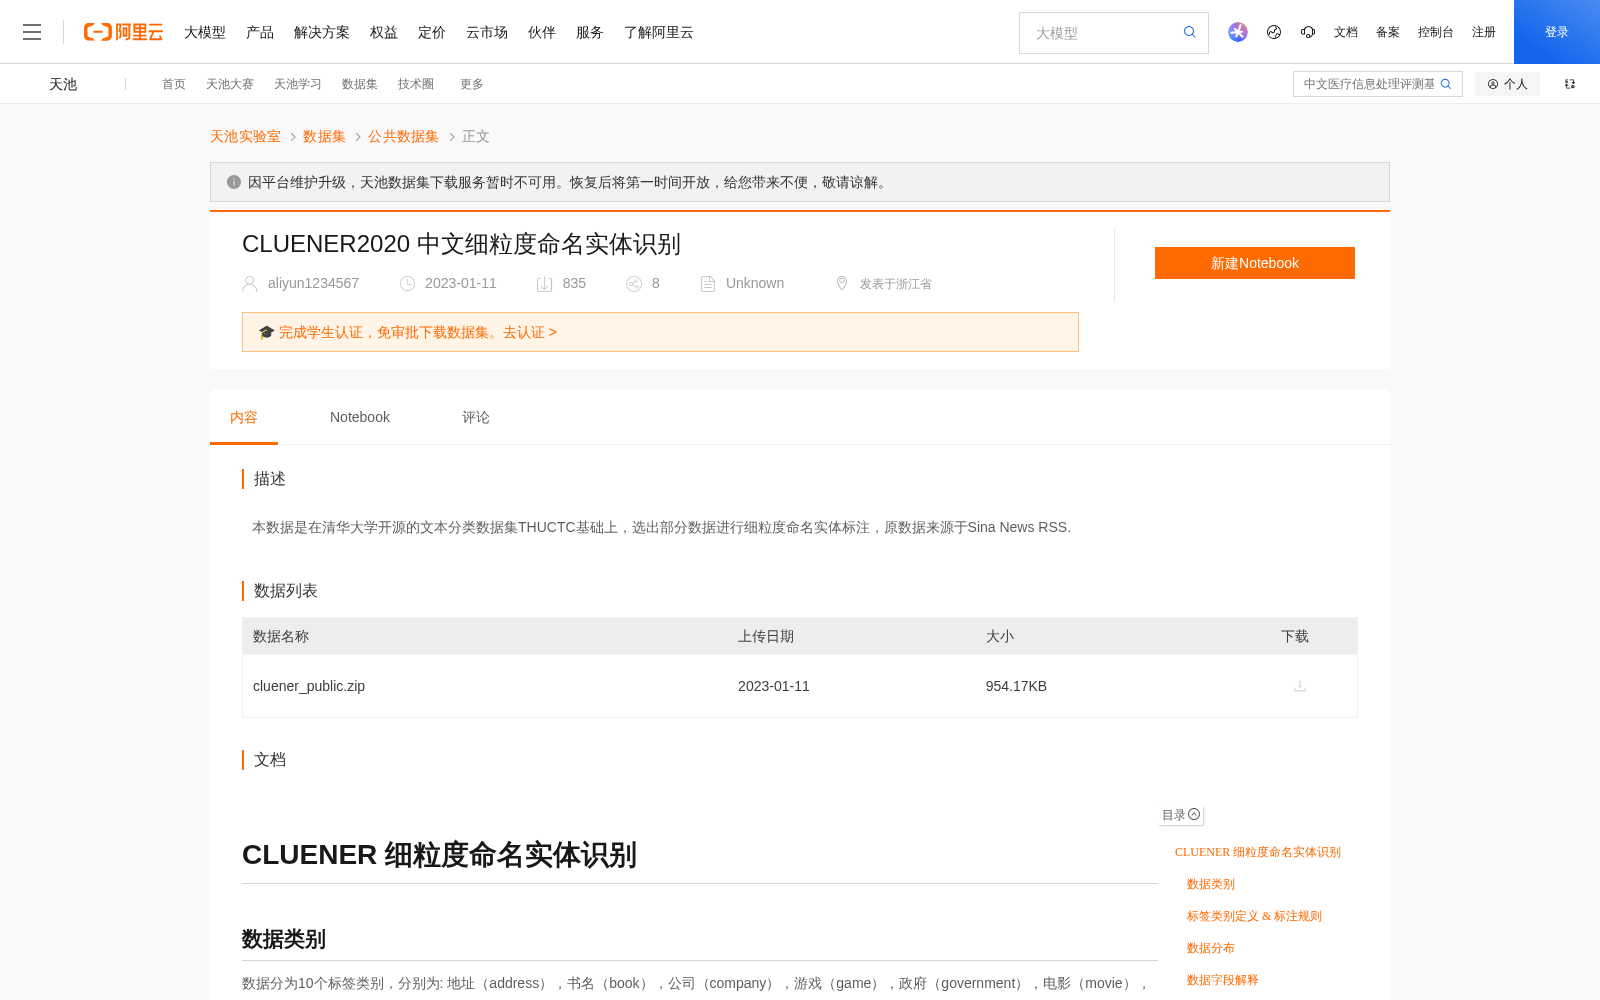Viewport: 1600px width, 1000px height.
Task: Click the student verification 去认证 link
Action: (x=529, y=332)
